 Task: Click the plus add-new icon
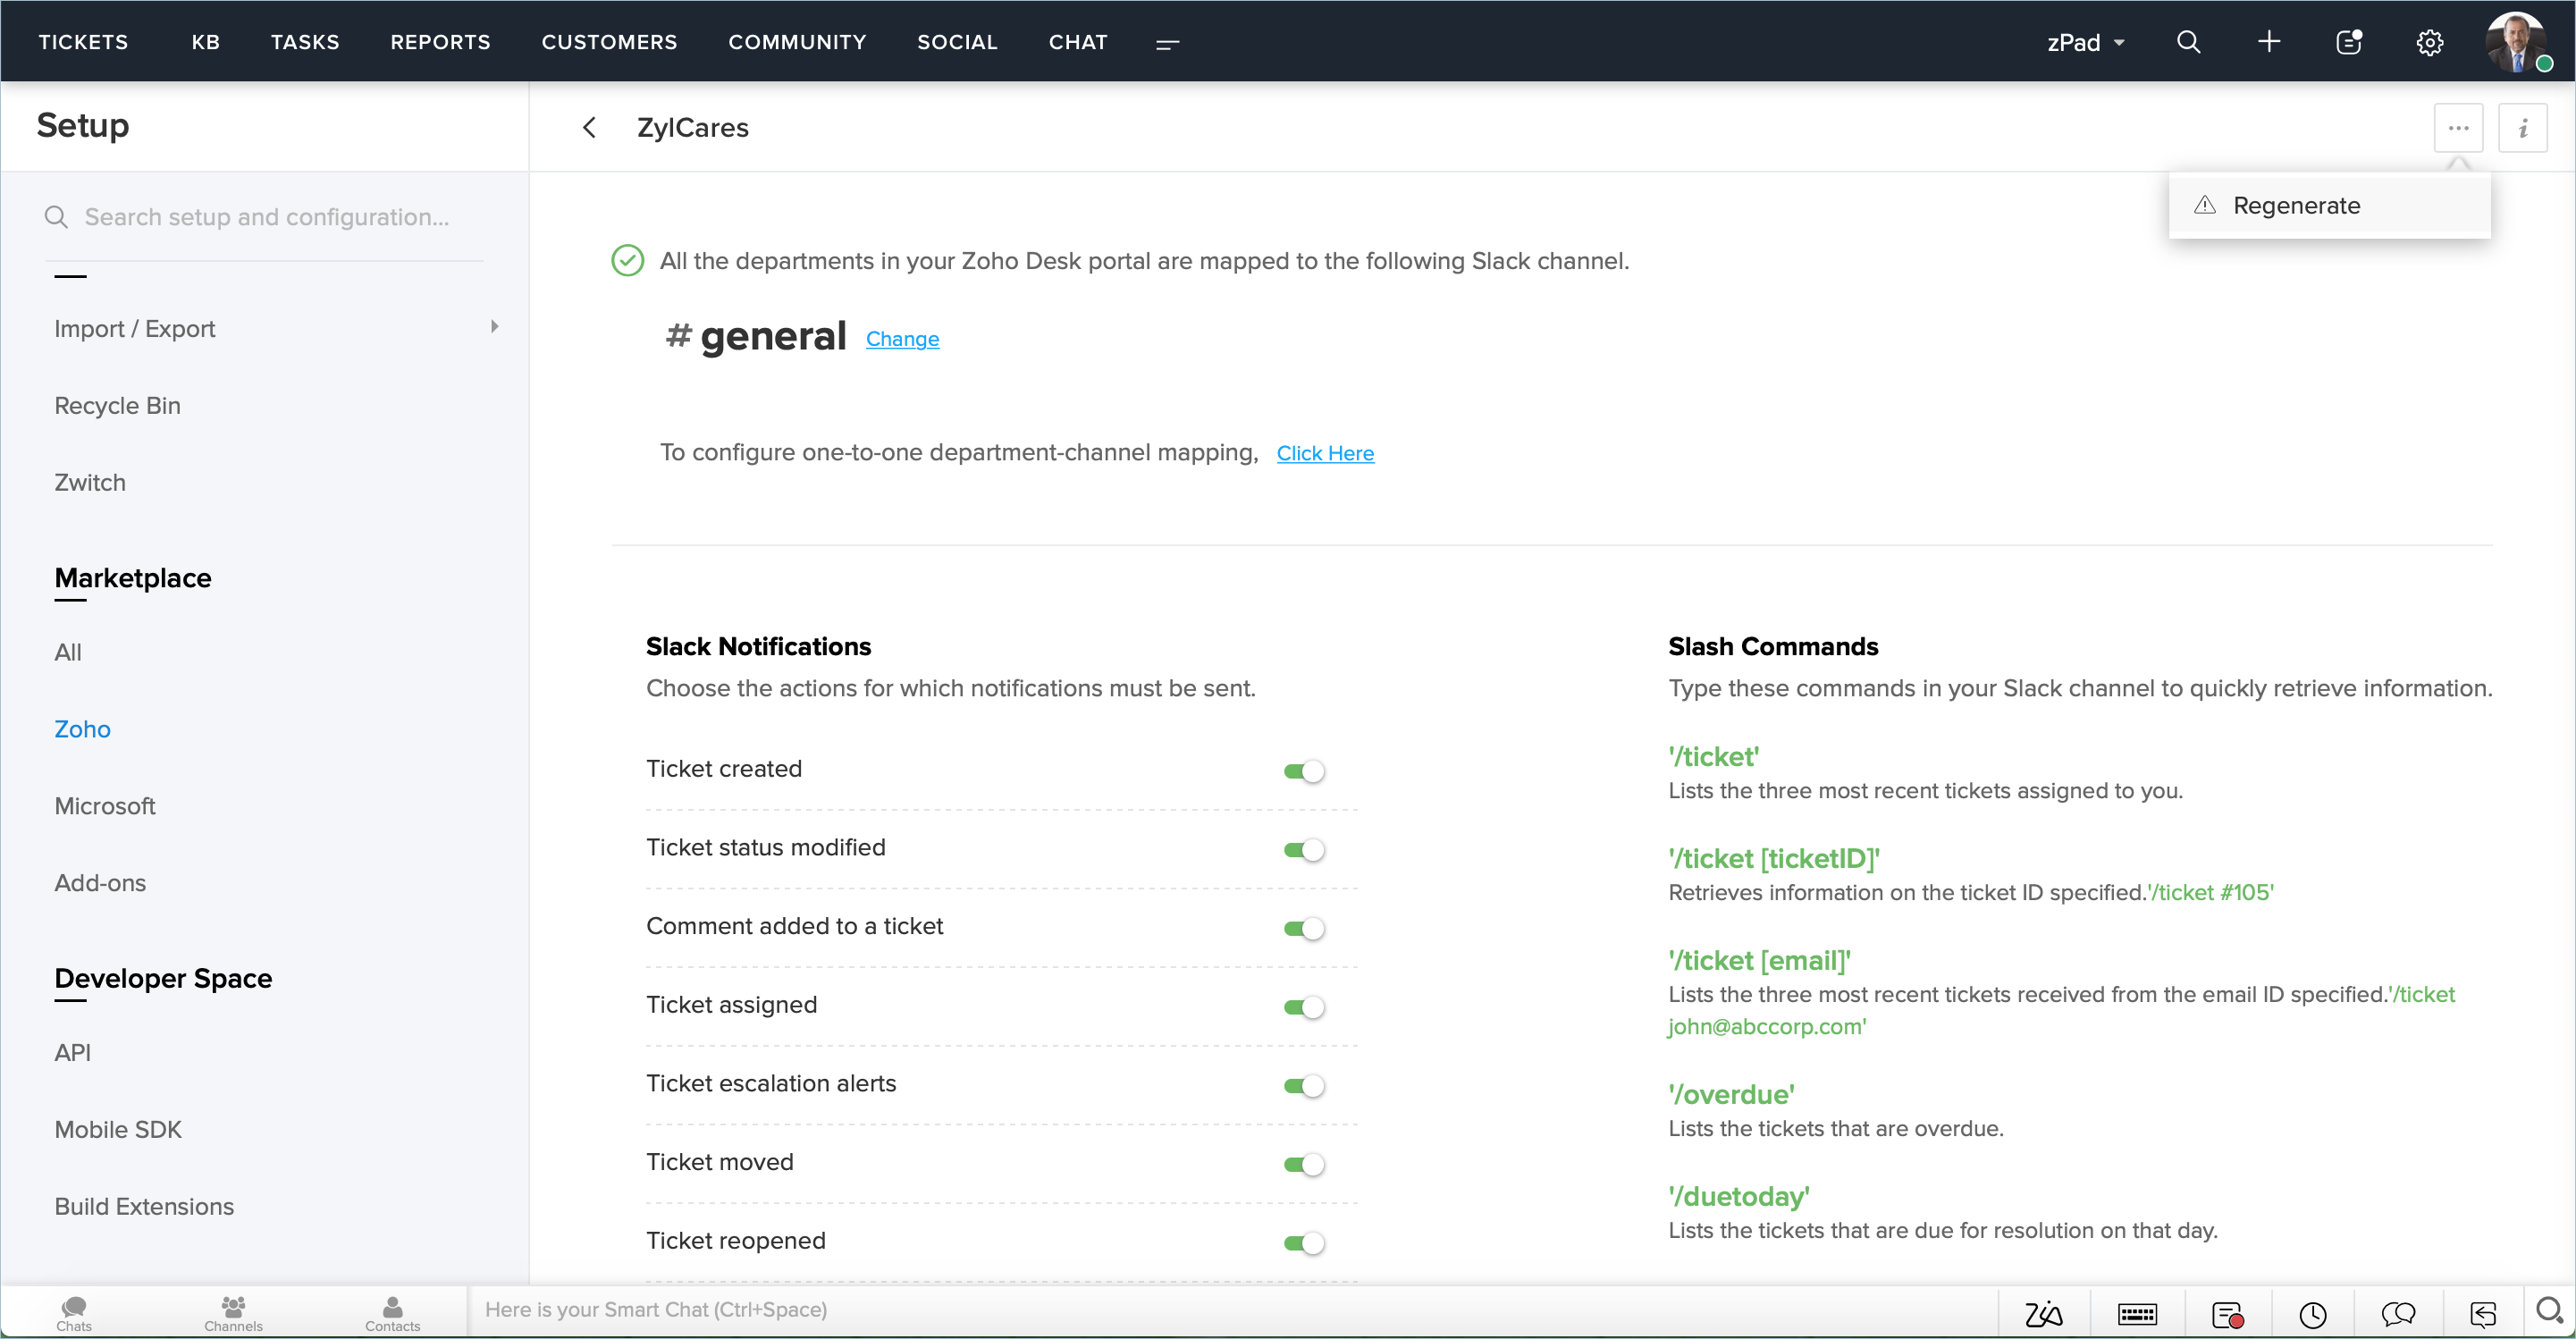(x=2269, y=42)
